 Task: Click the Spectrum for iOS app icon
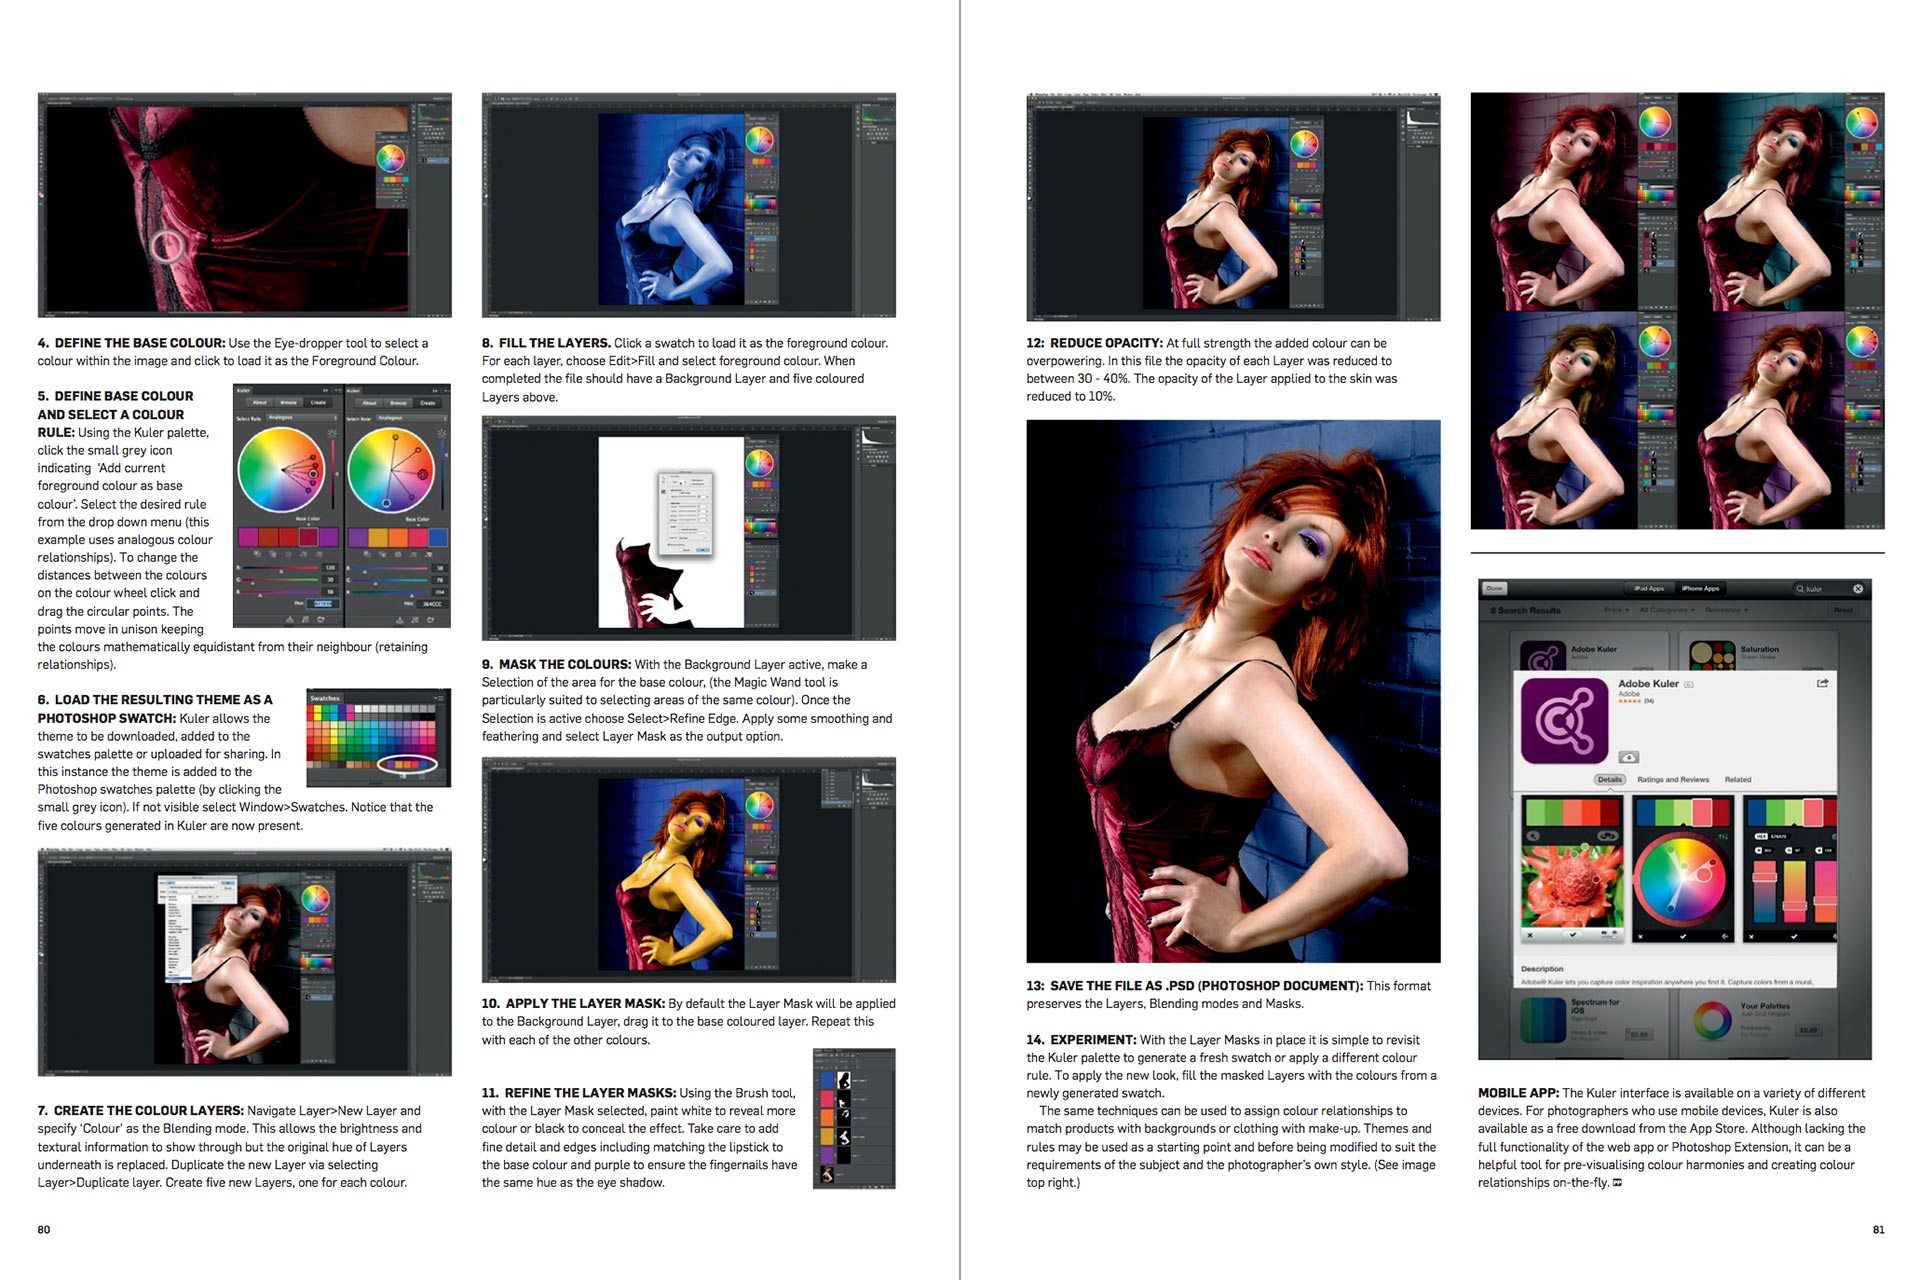pos(1543,1021)
